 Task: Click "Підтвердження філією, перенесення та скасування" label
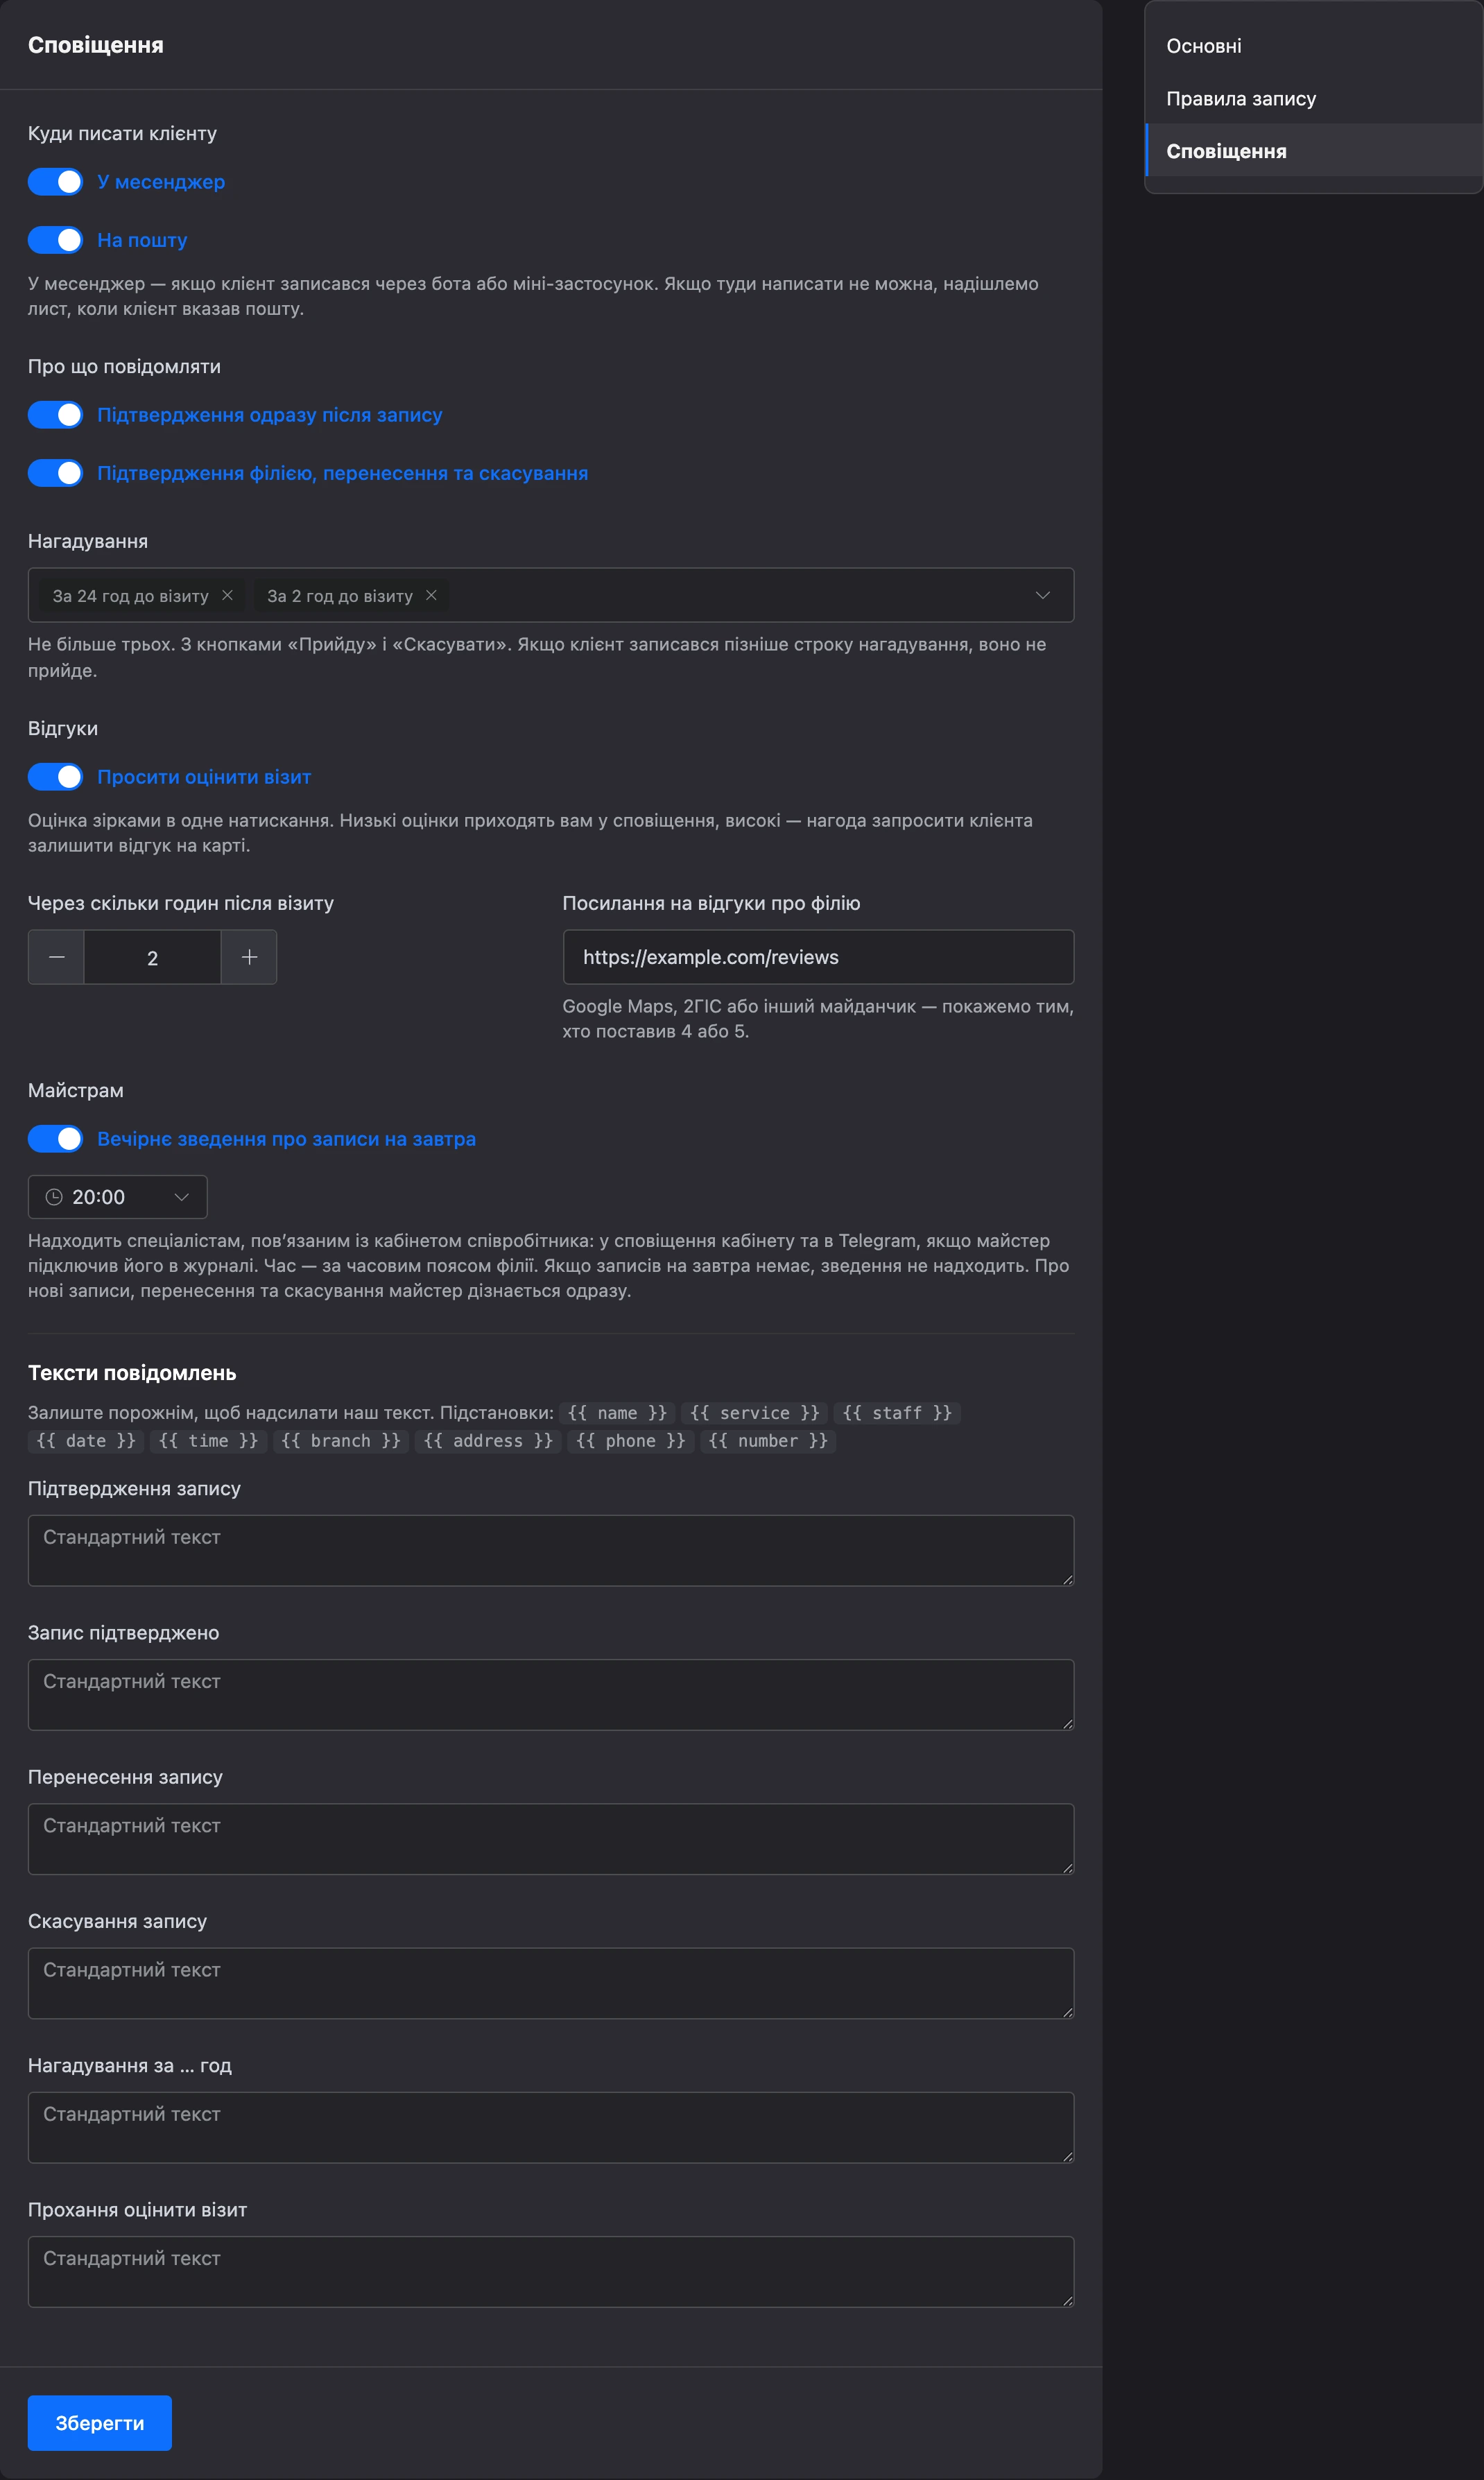point(342,473)
